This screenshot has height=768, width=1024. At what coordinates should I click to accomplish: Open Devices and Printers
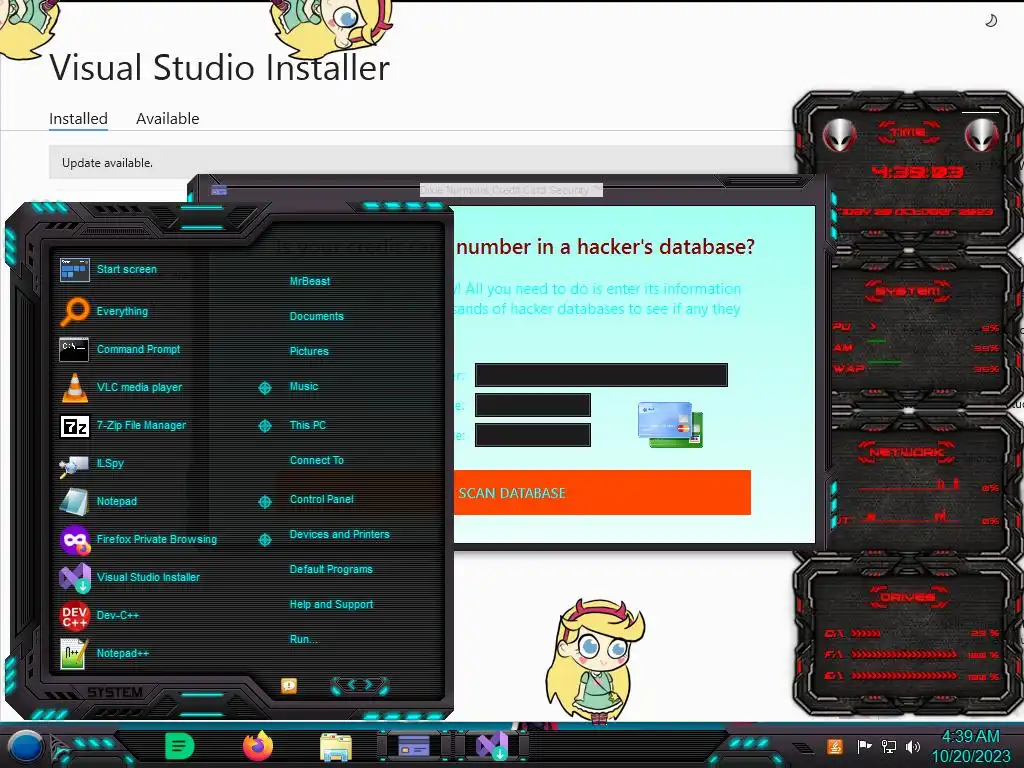point(339,534)
